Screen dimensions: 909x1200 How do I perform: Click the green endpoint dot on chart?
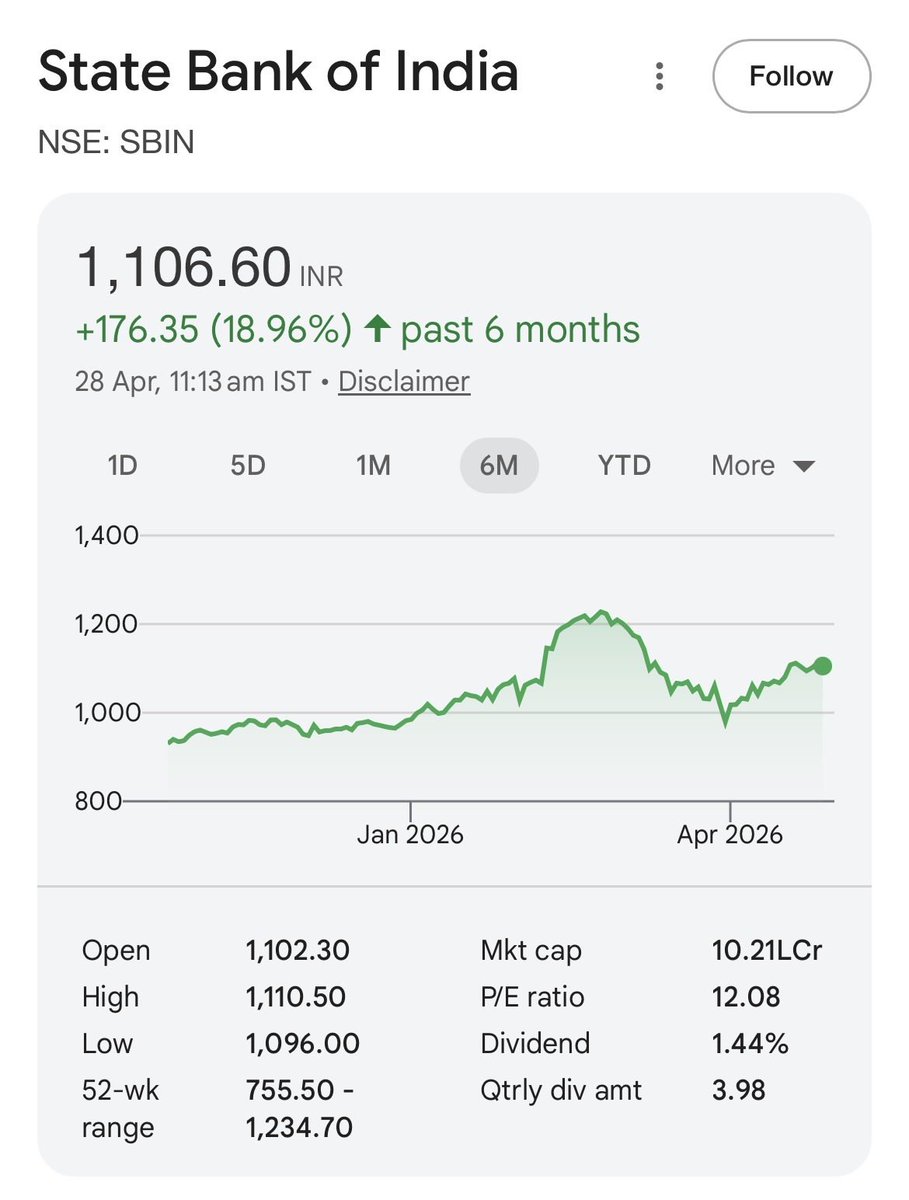click(823, 666)
